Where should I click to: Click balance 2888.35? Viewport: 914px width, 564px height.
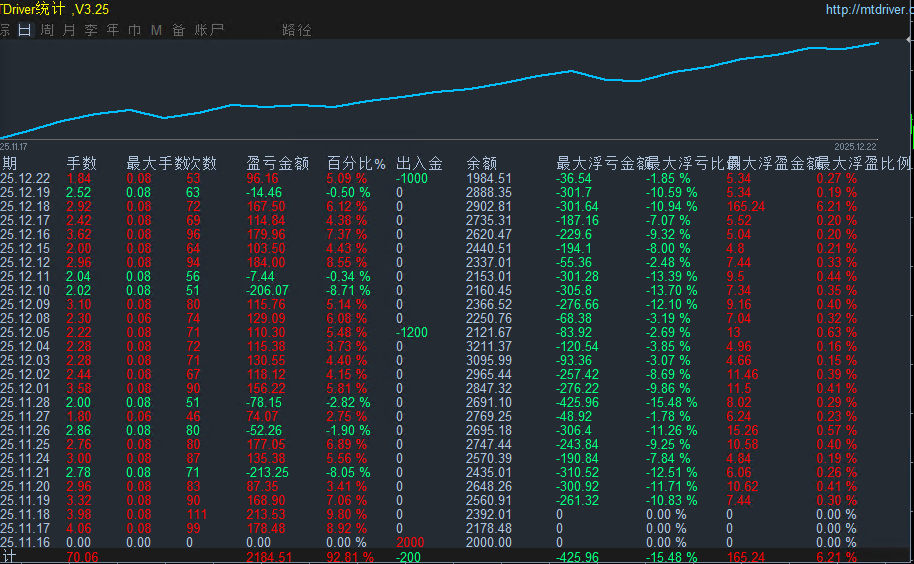click(488, 192)
